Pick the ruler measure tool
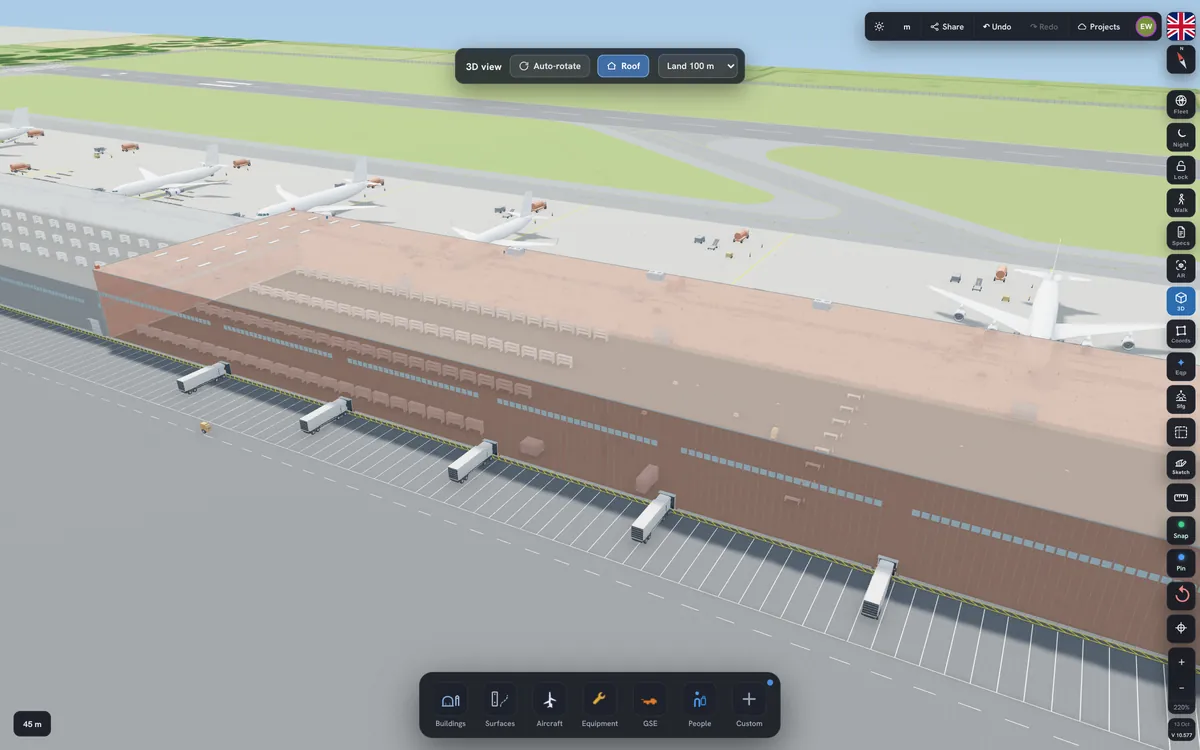Image resolution: width=1200 pixels, height=750 pixels. pos(1181,497)
